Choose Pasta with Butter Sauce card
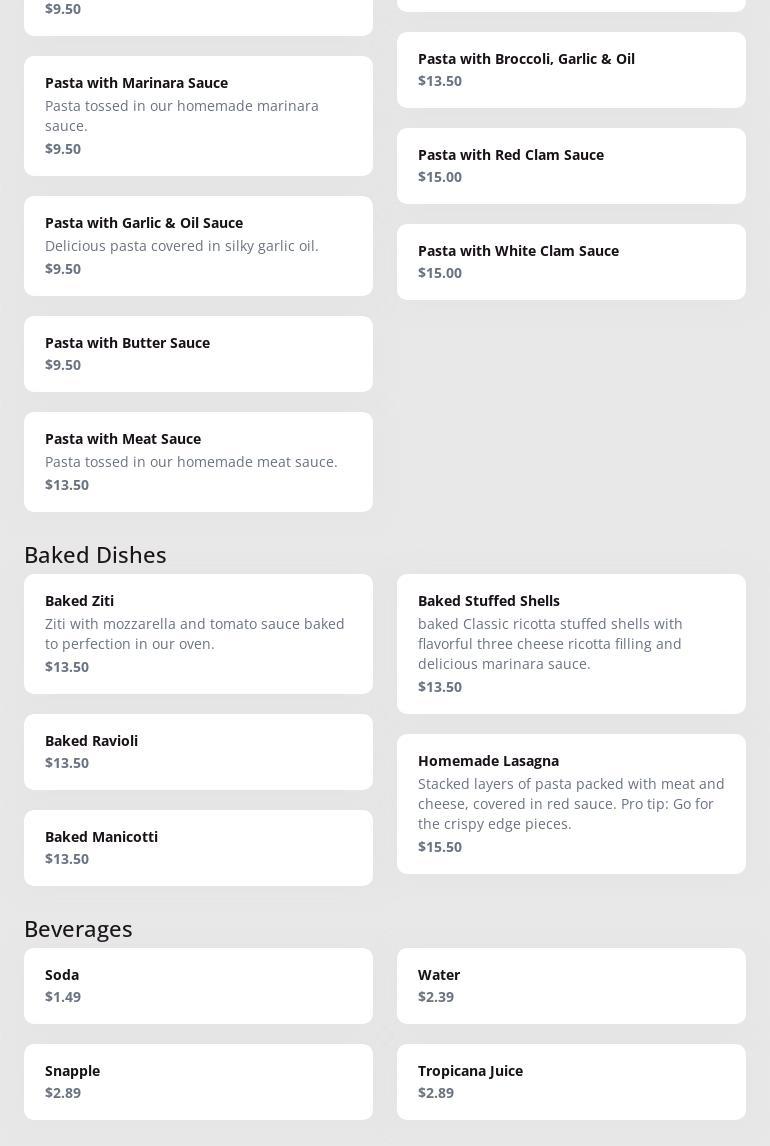The width and height of the screenshot is (770, 1146). 198,354
